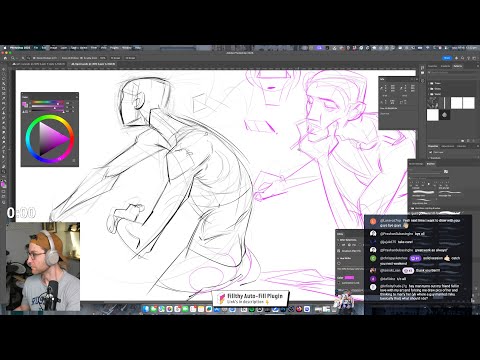Select the Frame tool
Screen dimensions: 480x360
pos(4,94)
